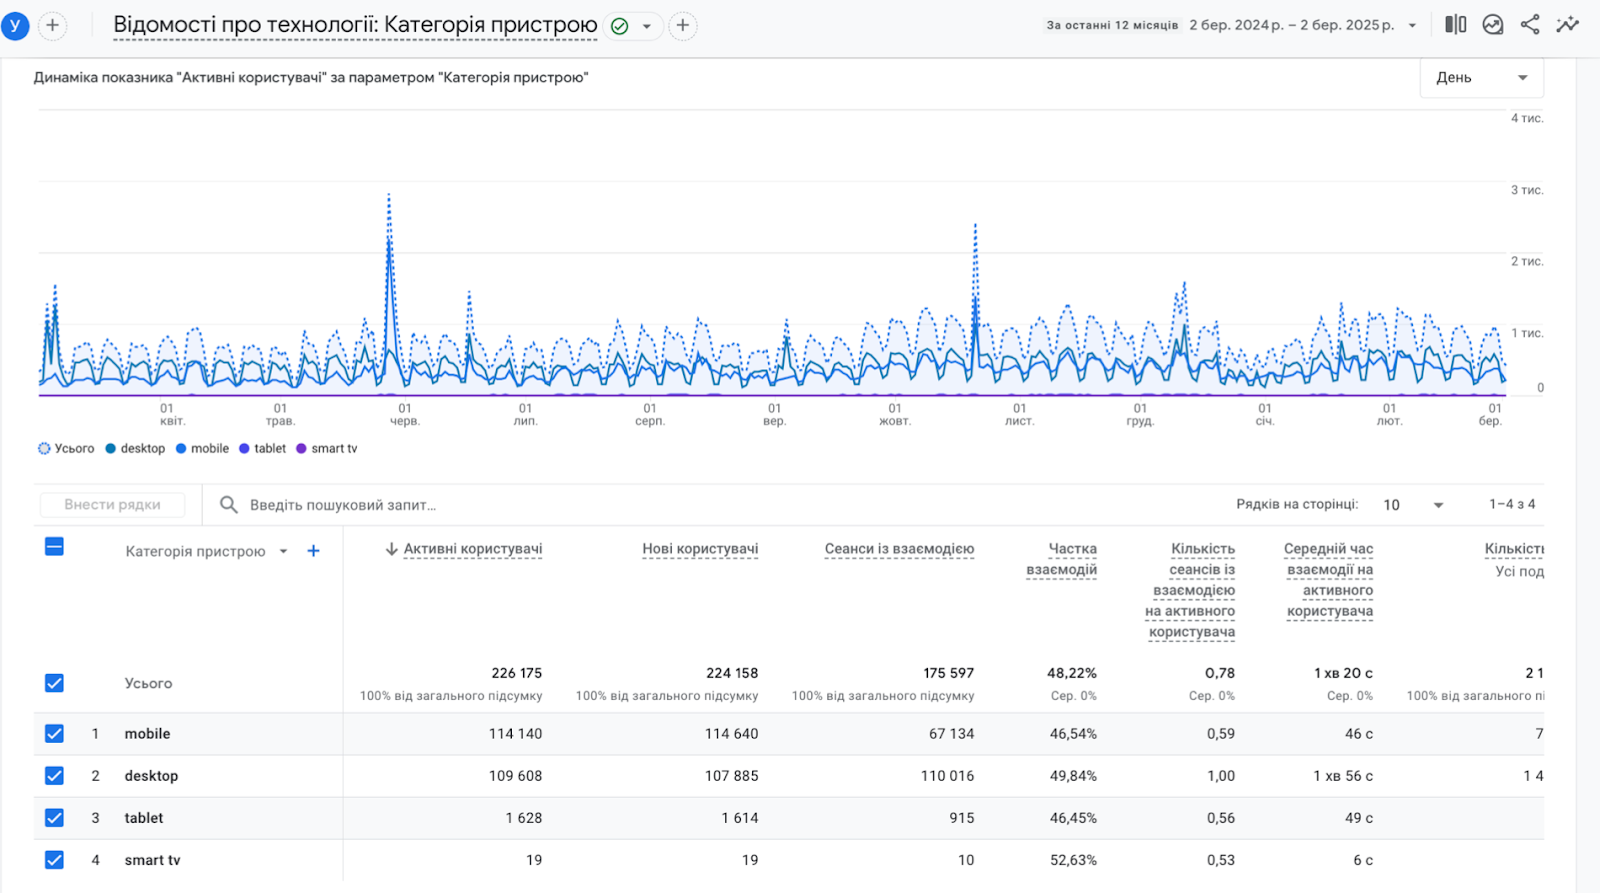Open the trend sparkline insights icon
This screenshot has height=893, width=1600.
1568,25
